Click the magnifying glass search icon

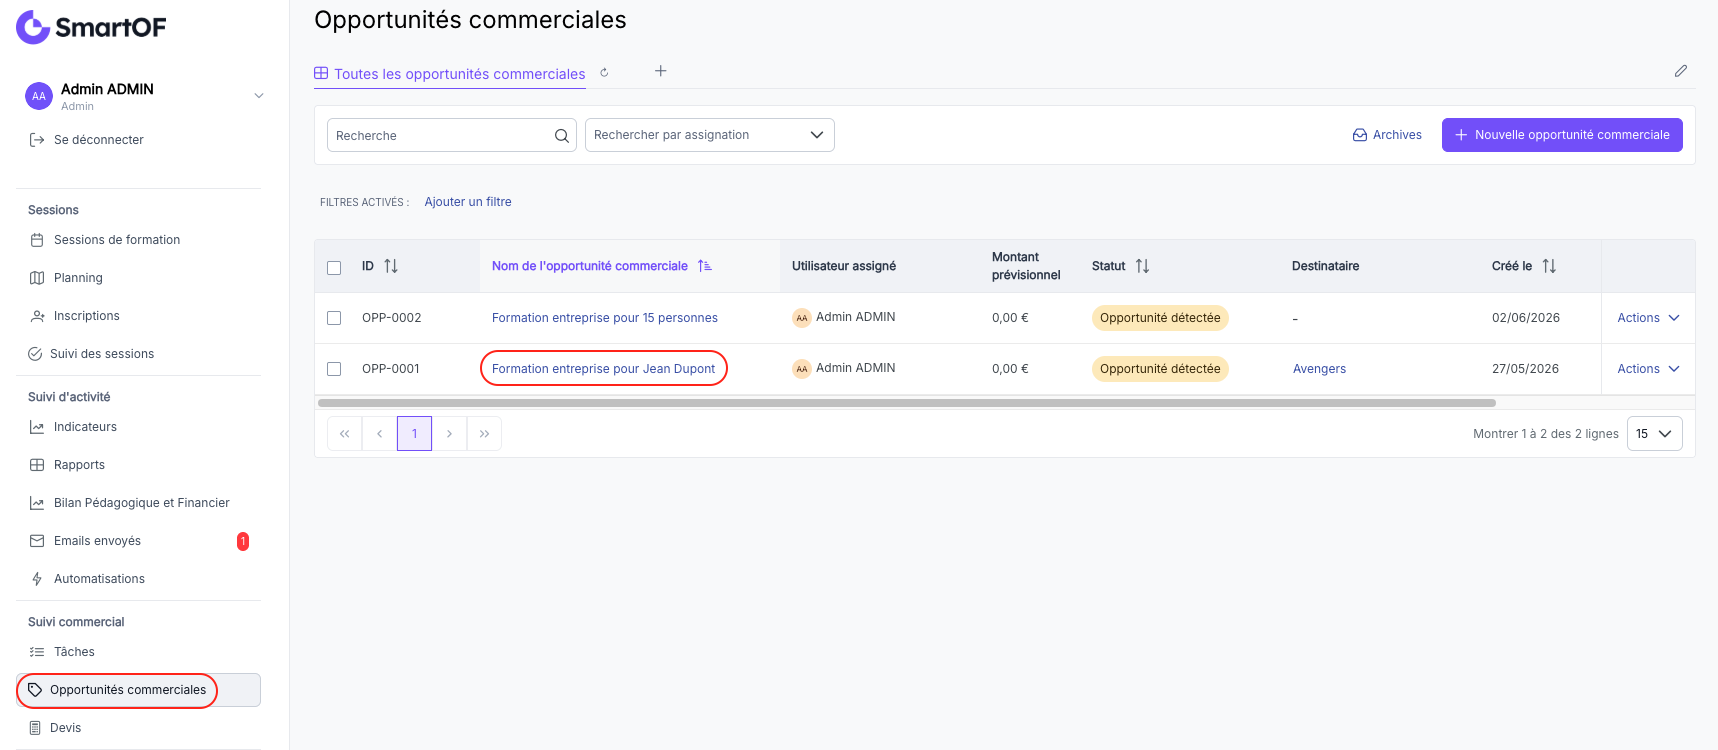coord(562,136)
